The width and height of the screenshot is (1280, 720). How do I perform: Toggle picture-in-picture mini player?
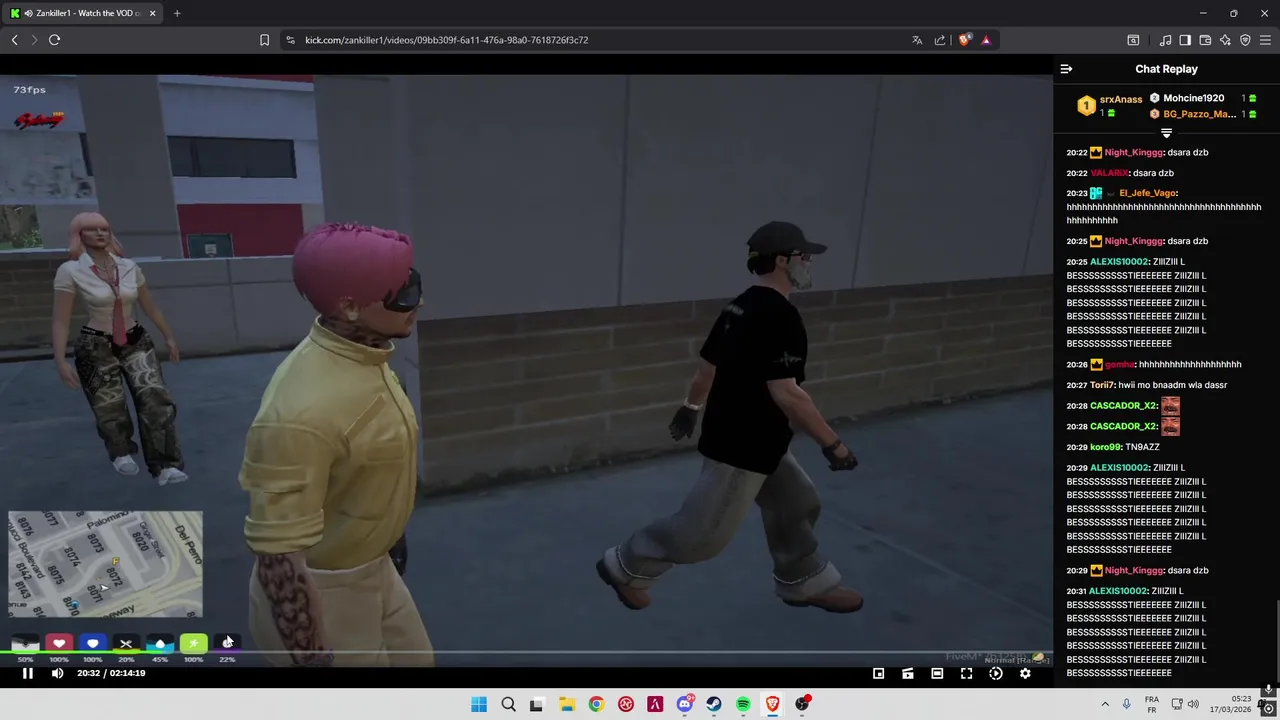(878, 673)
